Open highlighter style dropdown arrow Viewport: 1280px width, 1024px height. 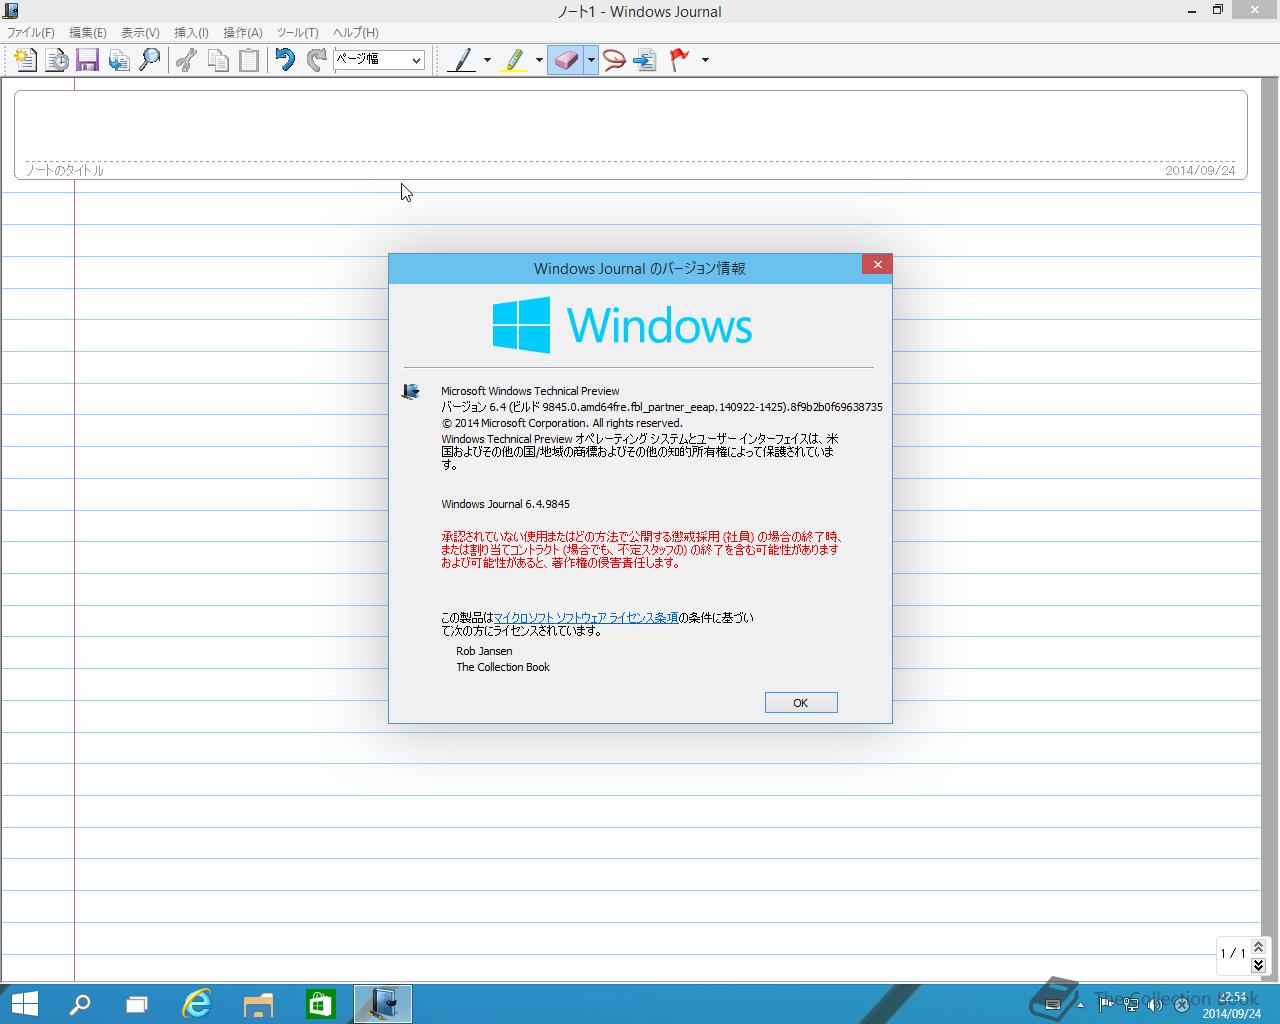pos(539,60)
